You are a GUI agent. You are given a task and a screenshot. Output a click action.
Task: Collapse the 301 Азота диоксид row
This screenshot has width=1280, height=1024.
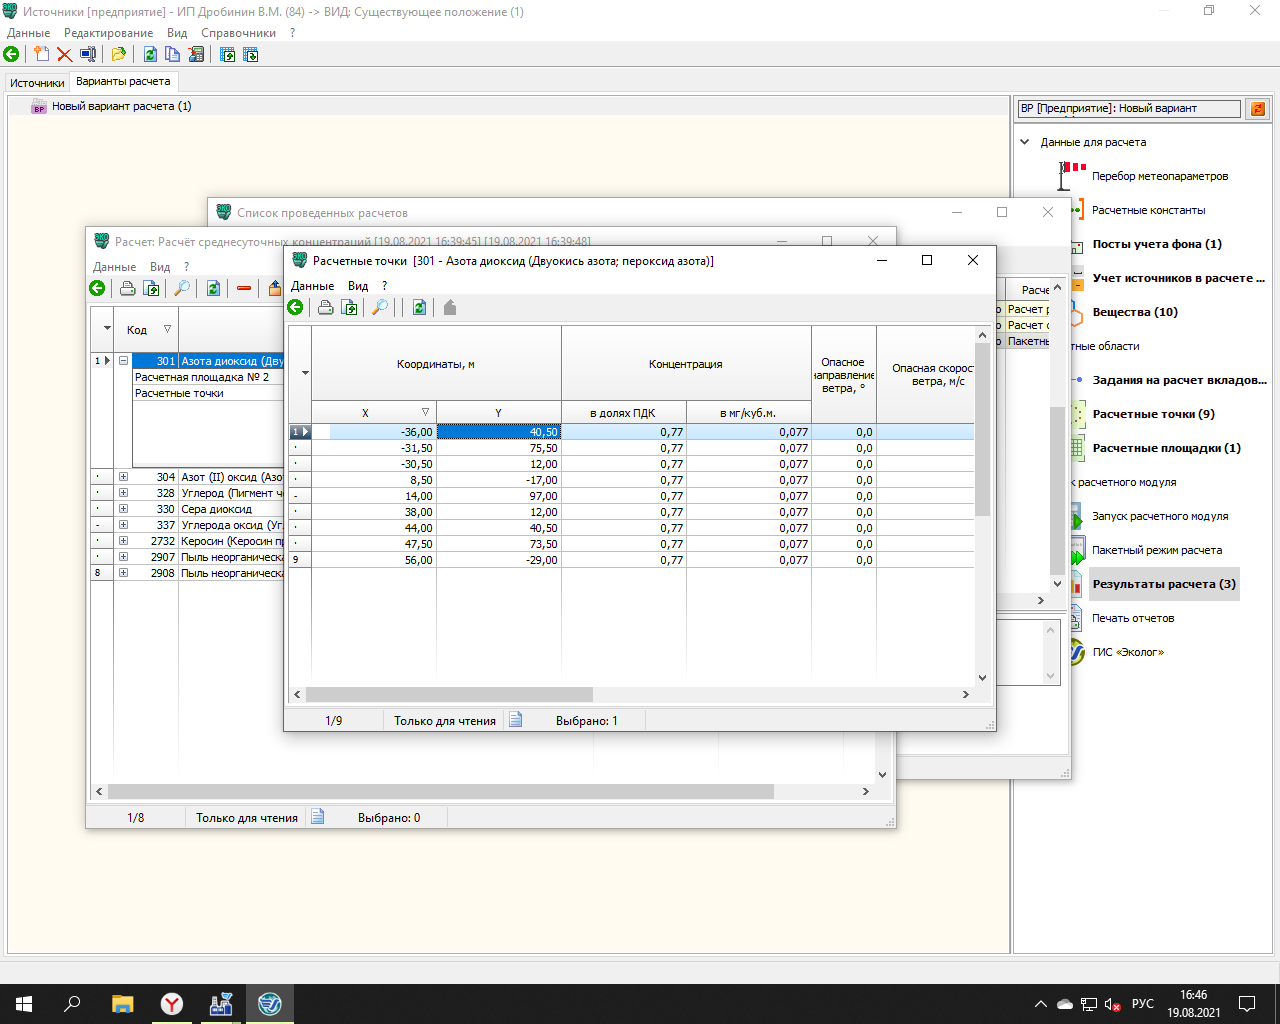point(123,361)
